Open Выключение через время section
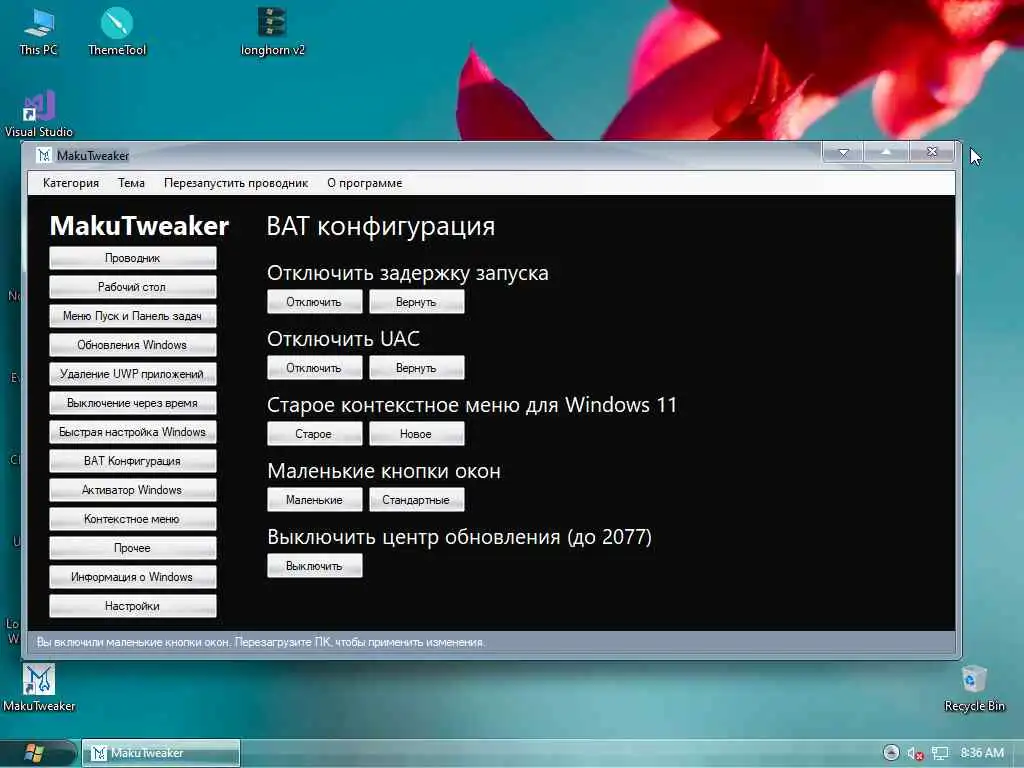This screenshot has width=1024, height=768. 133,403
